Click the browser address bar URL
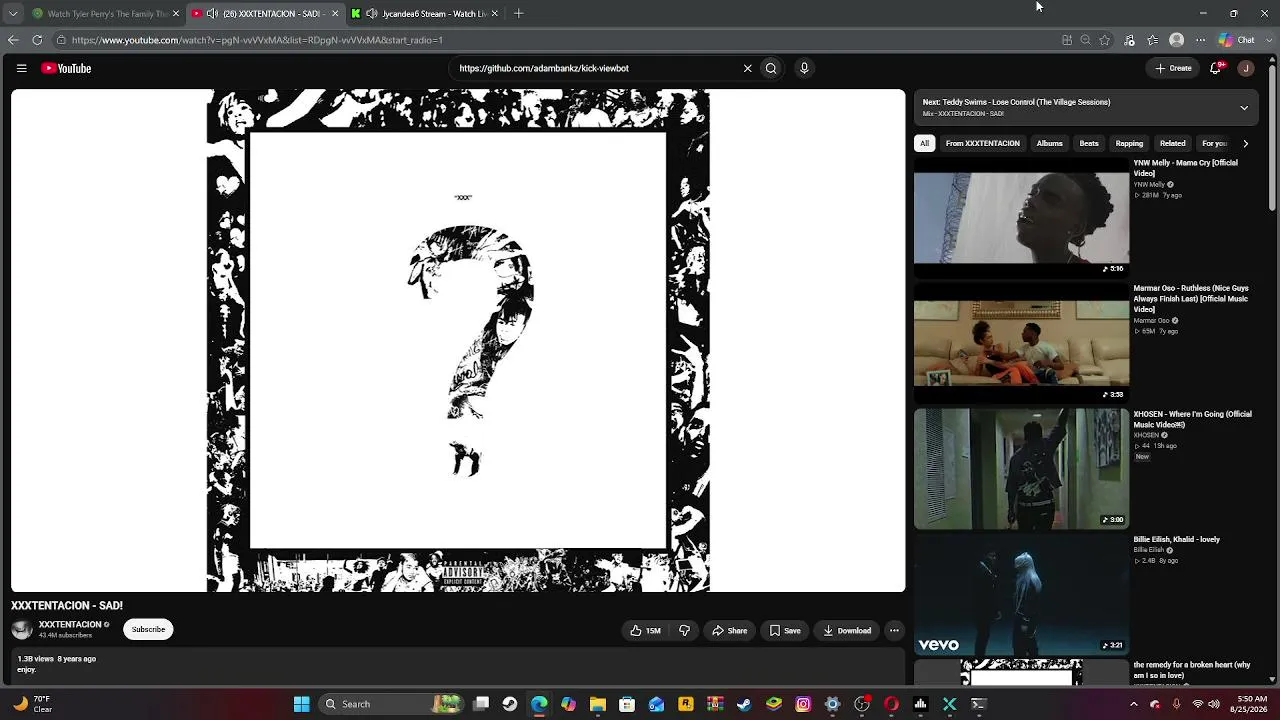 pos(257,40)
